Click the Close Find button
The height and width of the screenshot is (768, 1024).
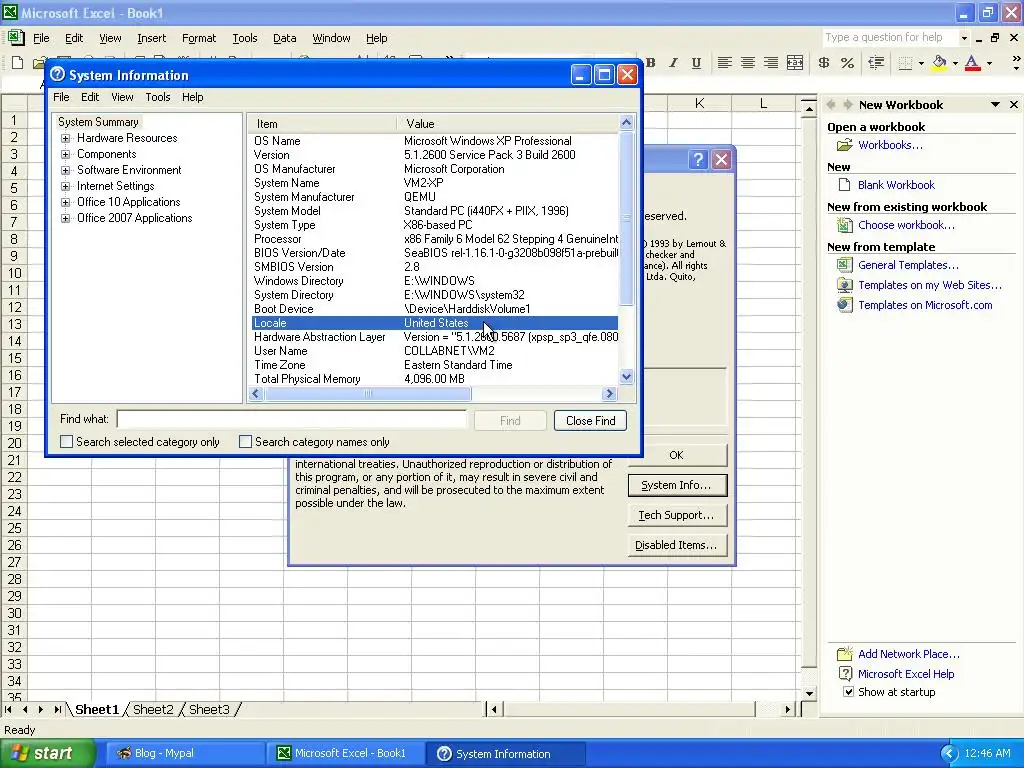click(590, 421)
